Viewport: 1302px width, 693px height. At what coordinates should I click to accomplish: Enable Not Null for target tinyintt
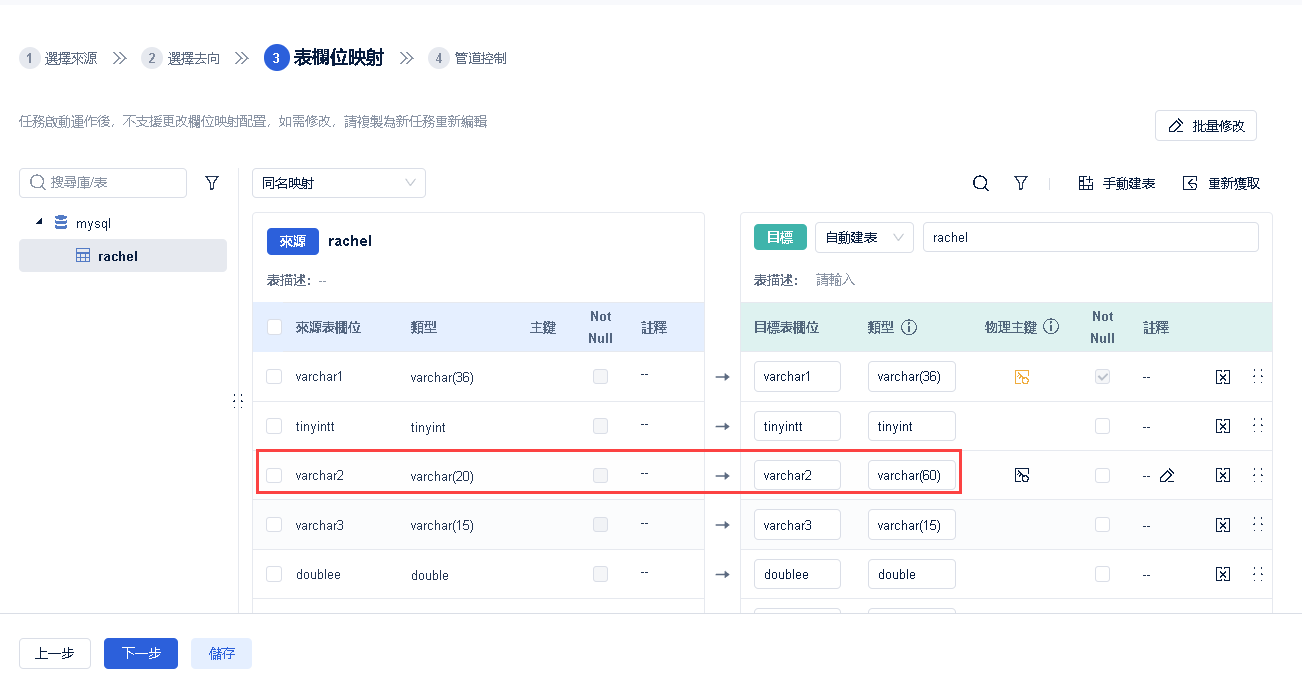(1102, 426)
